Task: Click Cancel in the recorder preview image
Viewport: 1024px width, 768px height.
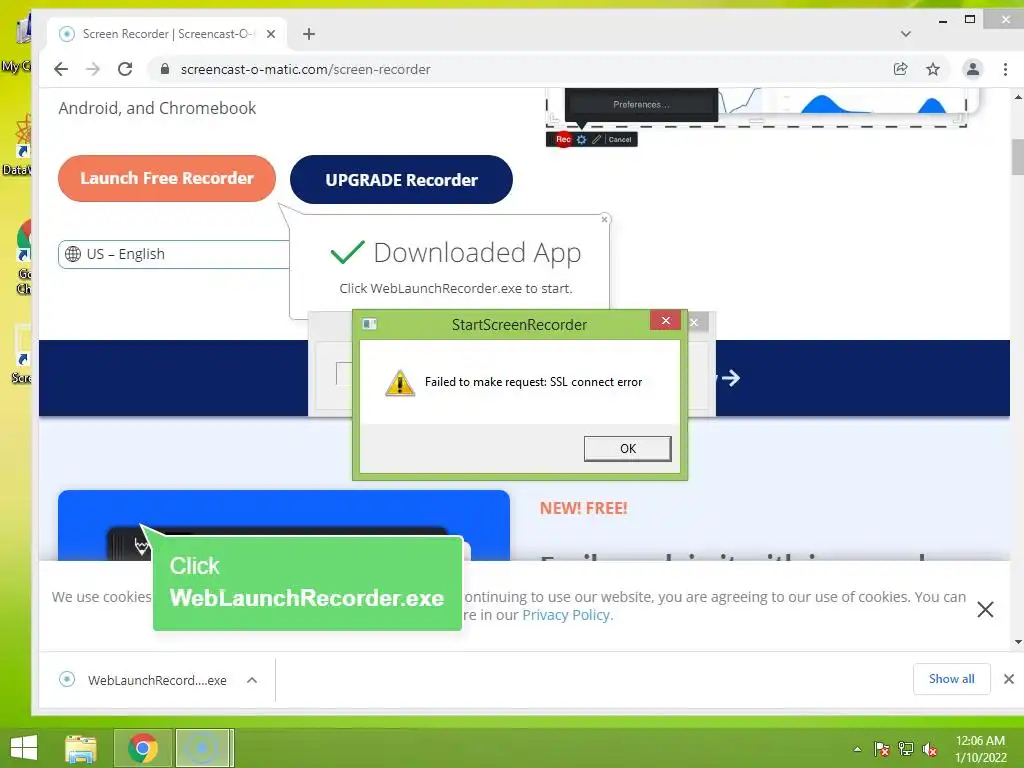Action: tap(620, 139)
